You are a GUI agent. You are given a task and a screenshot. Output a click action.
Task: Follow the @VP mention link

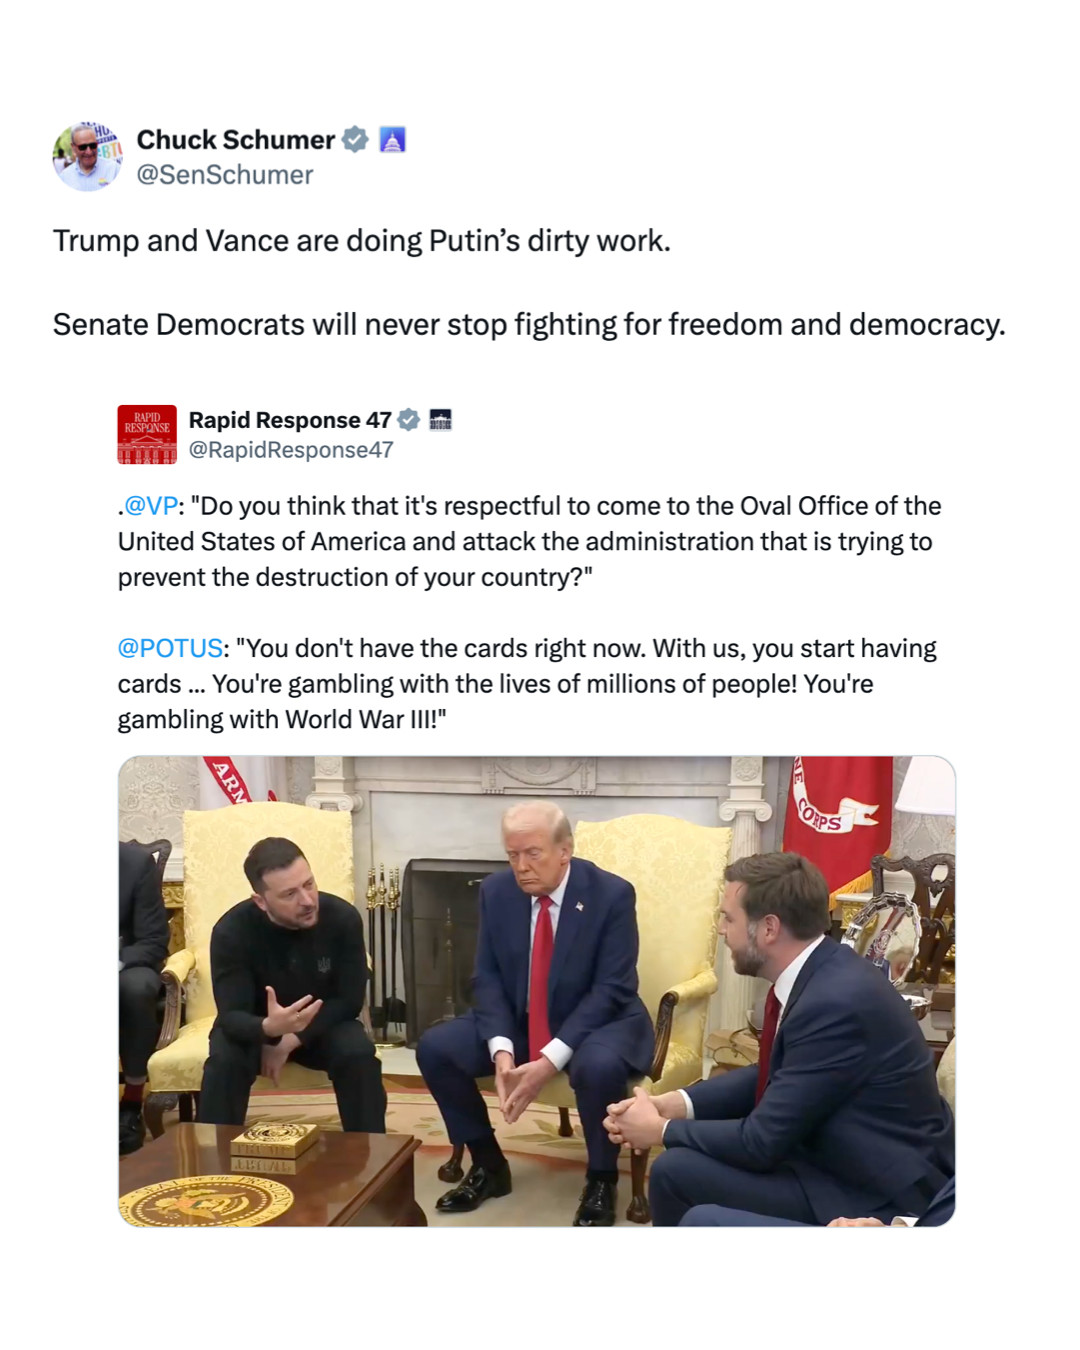tap(151, 506)
